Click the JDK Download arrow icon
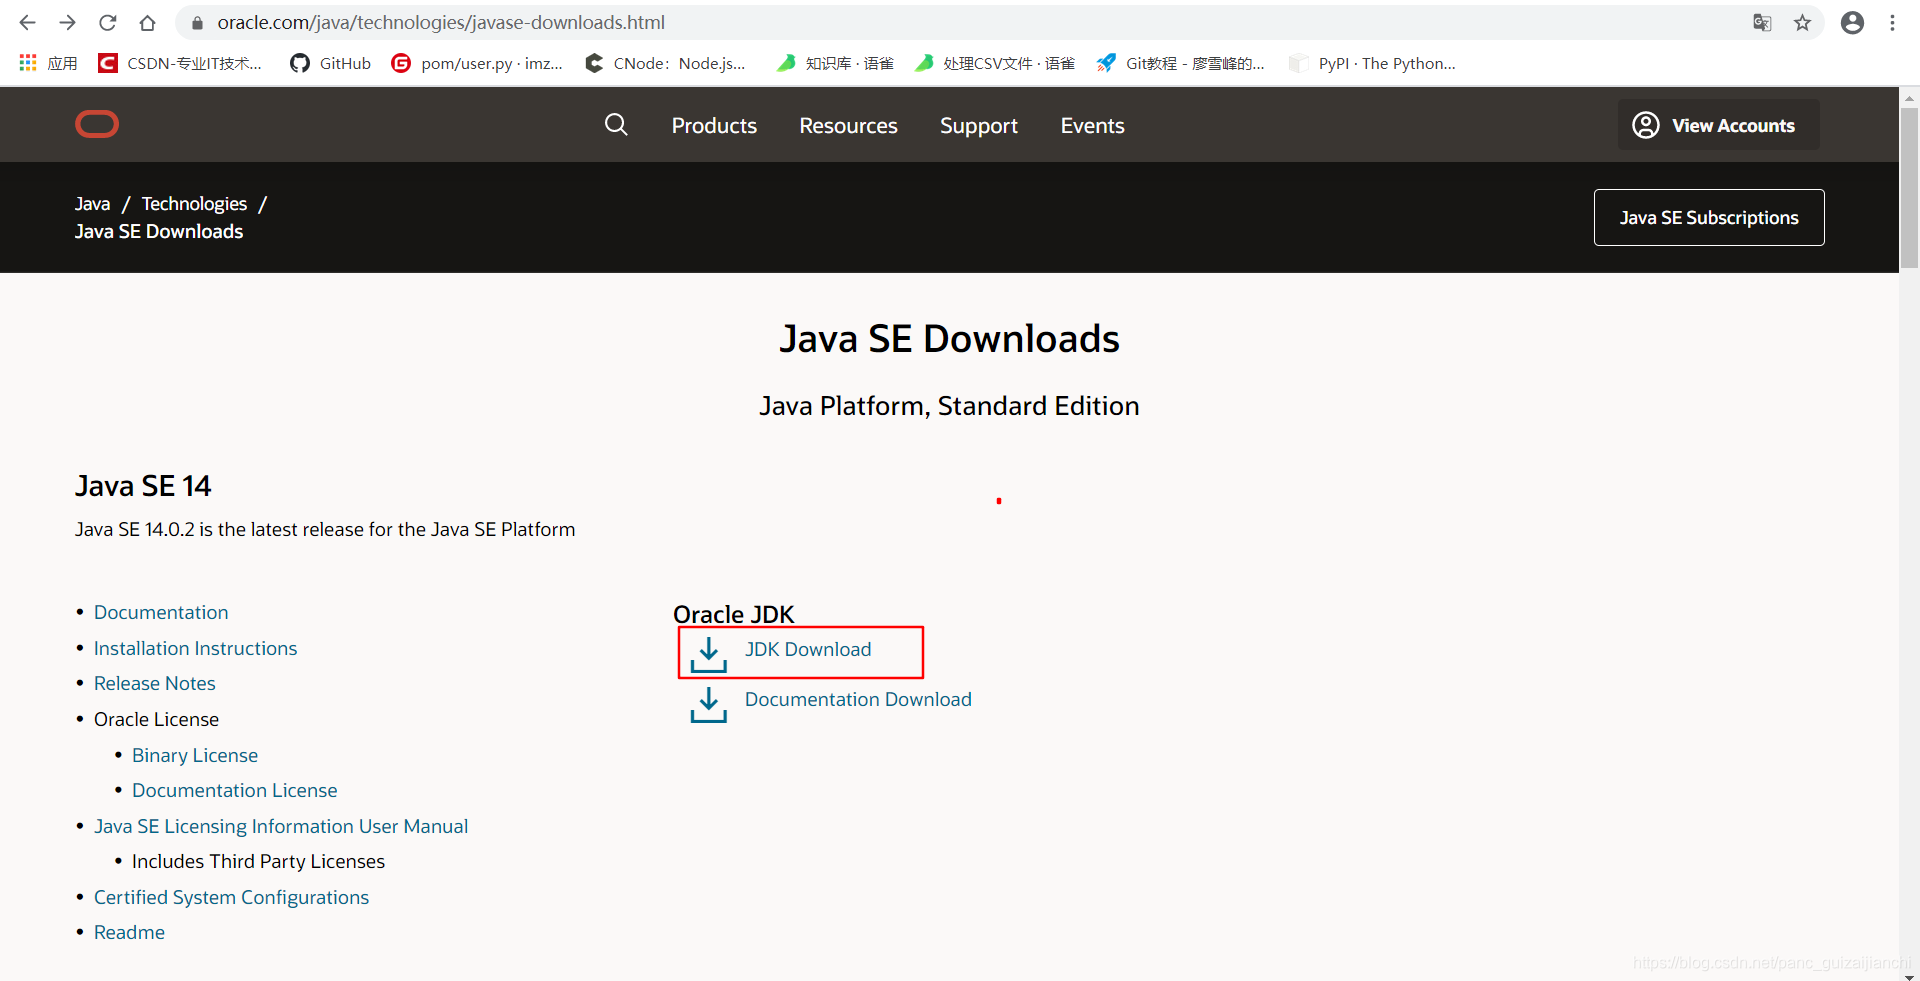The height and width of the screenshot is (981, 1920). [x=708, y=654]
